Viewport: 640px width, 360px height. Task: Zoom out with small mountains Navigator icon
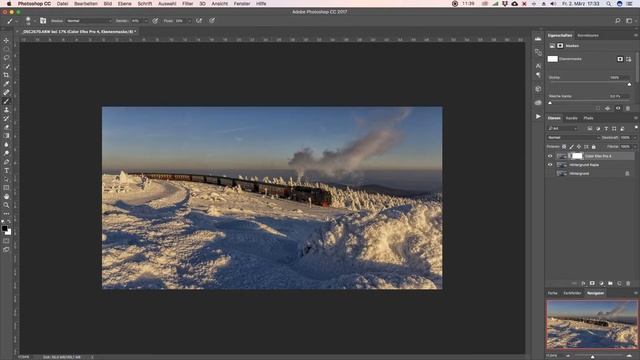pos(568,356)
